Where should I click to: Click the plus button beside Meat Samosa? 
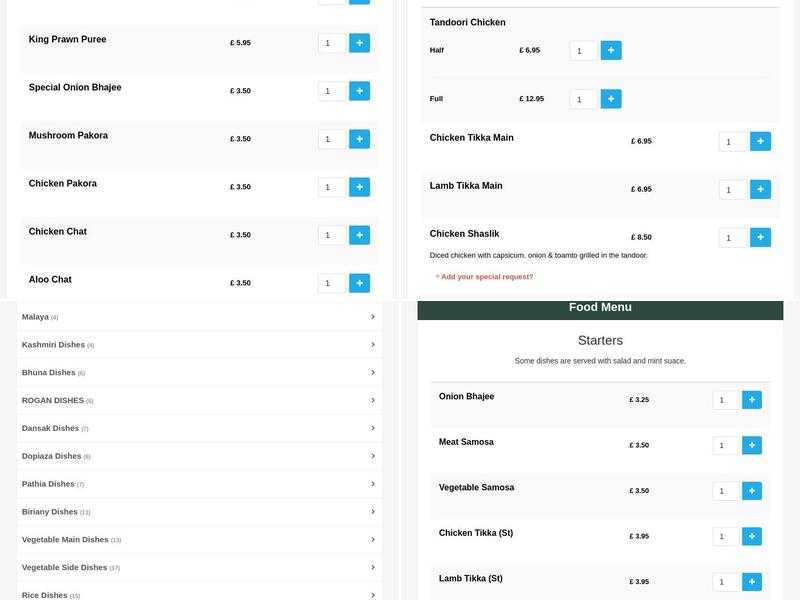pyautogui.click(x=751, y=446)
